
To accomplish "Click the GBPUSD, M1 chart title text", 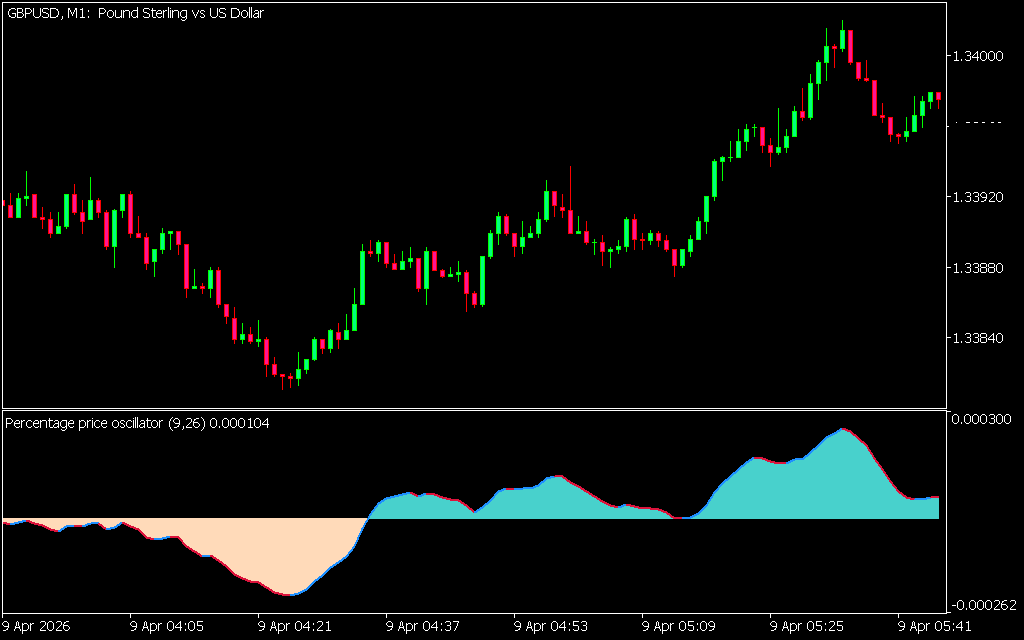I will (x=135, y=14).
